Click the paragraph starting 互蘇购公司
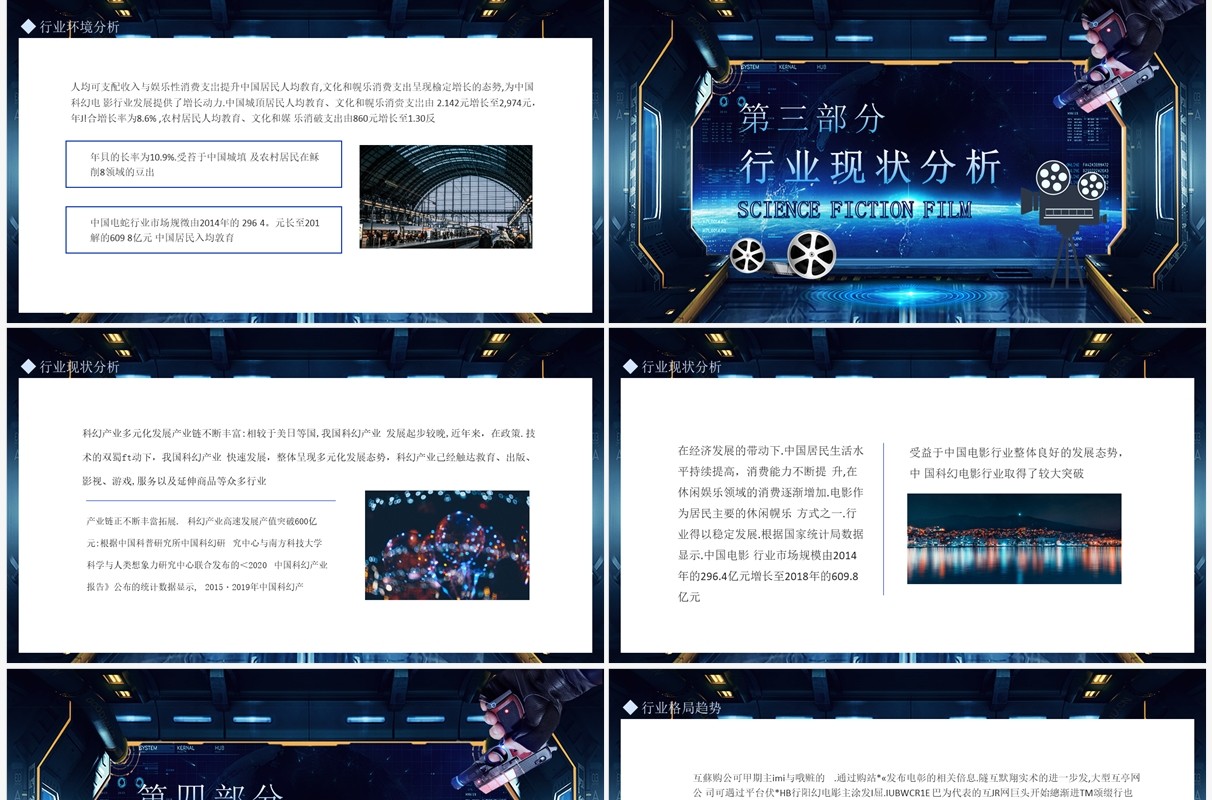Screen dimensions: 1212x800 point(916,785)
